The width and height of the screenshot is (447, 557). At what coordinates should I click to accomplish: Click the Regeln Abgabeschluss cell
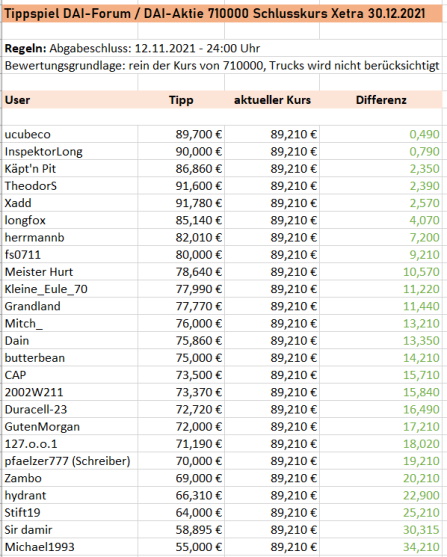(x=132, y=48)
